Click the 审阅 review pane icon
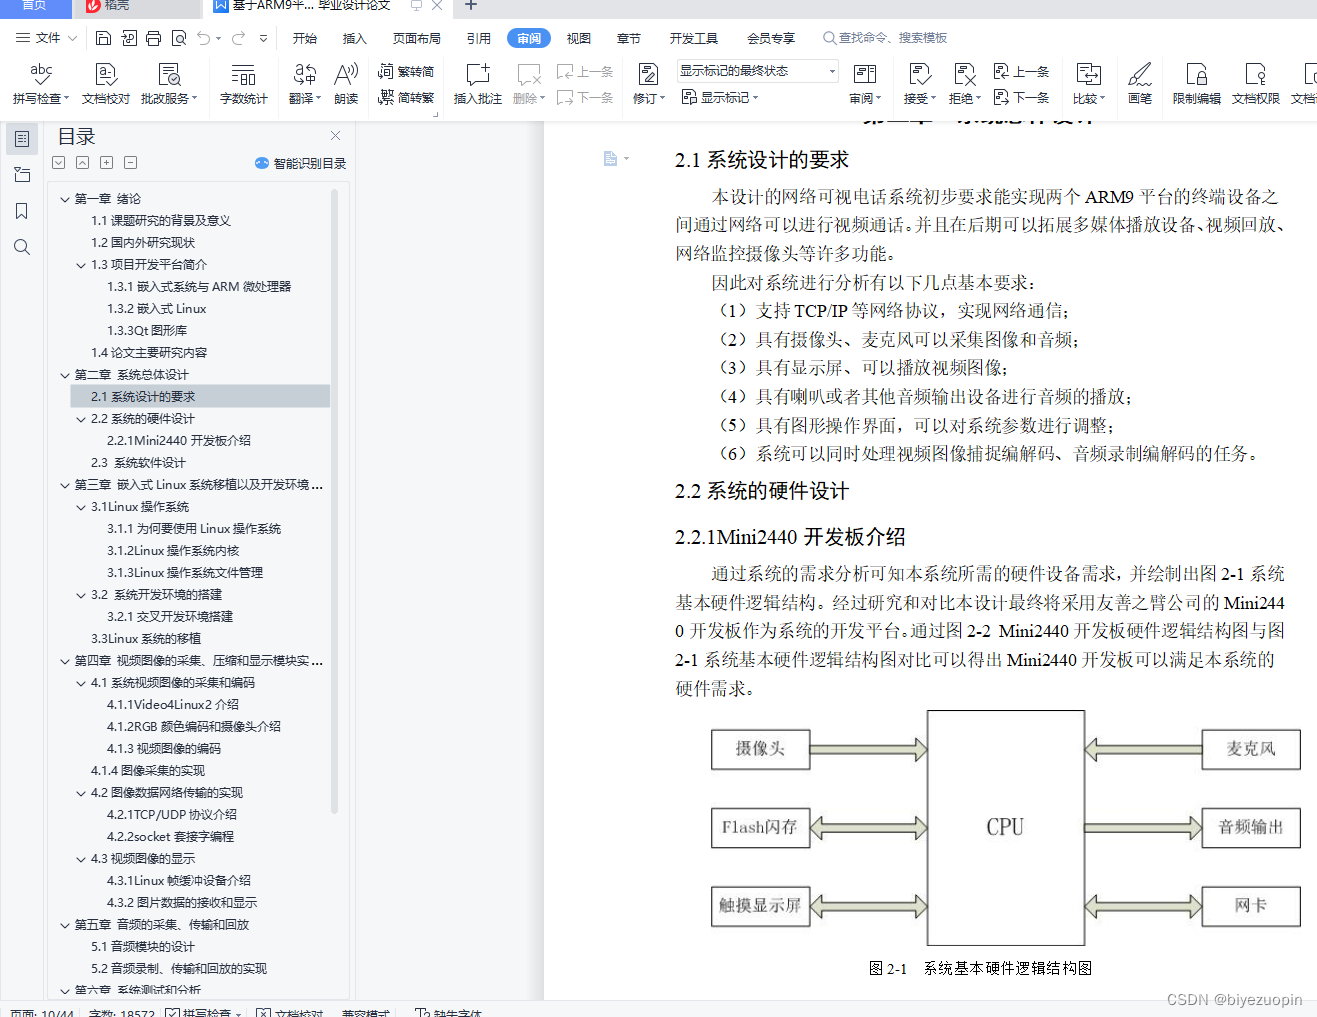The width and height of the screenshot is (1317, 1017). pos(865,83)
